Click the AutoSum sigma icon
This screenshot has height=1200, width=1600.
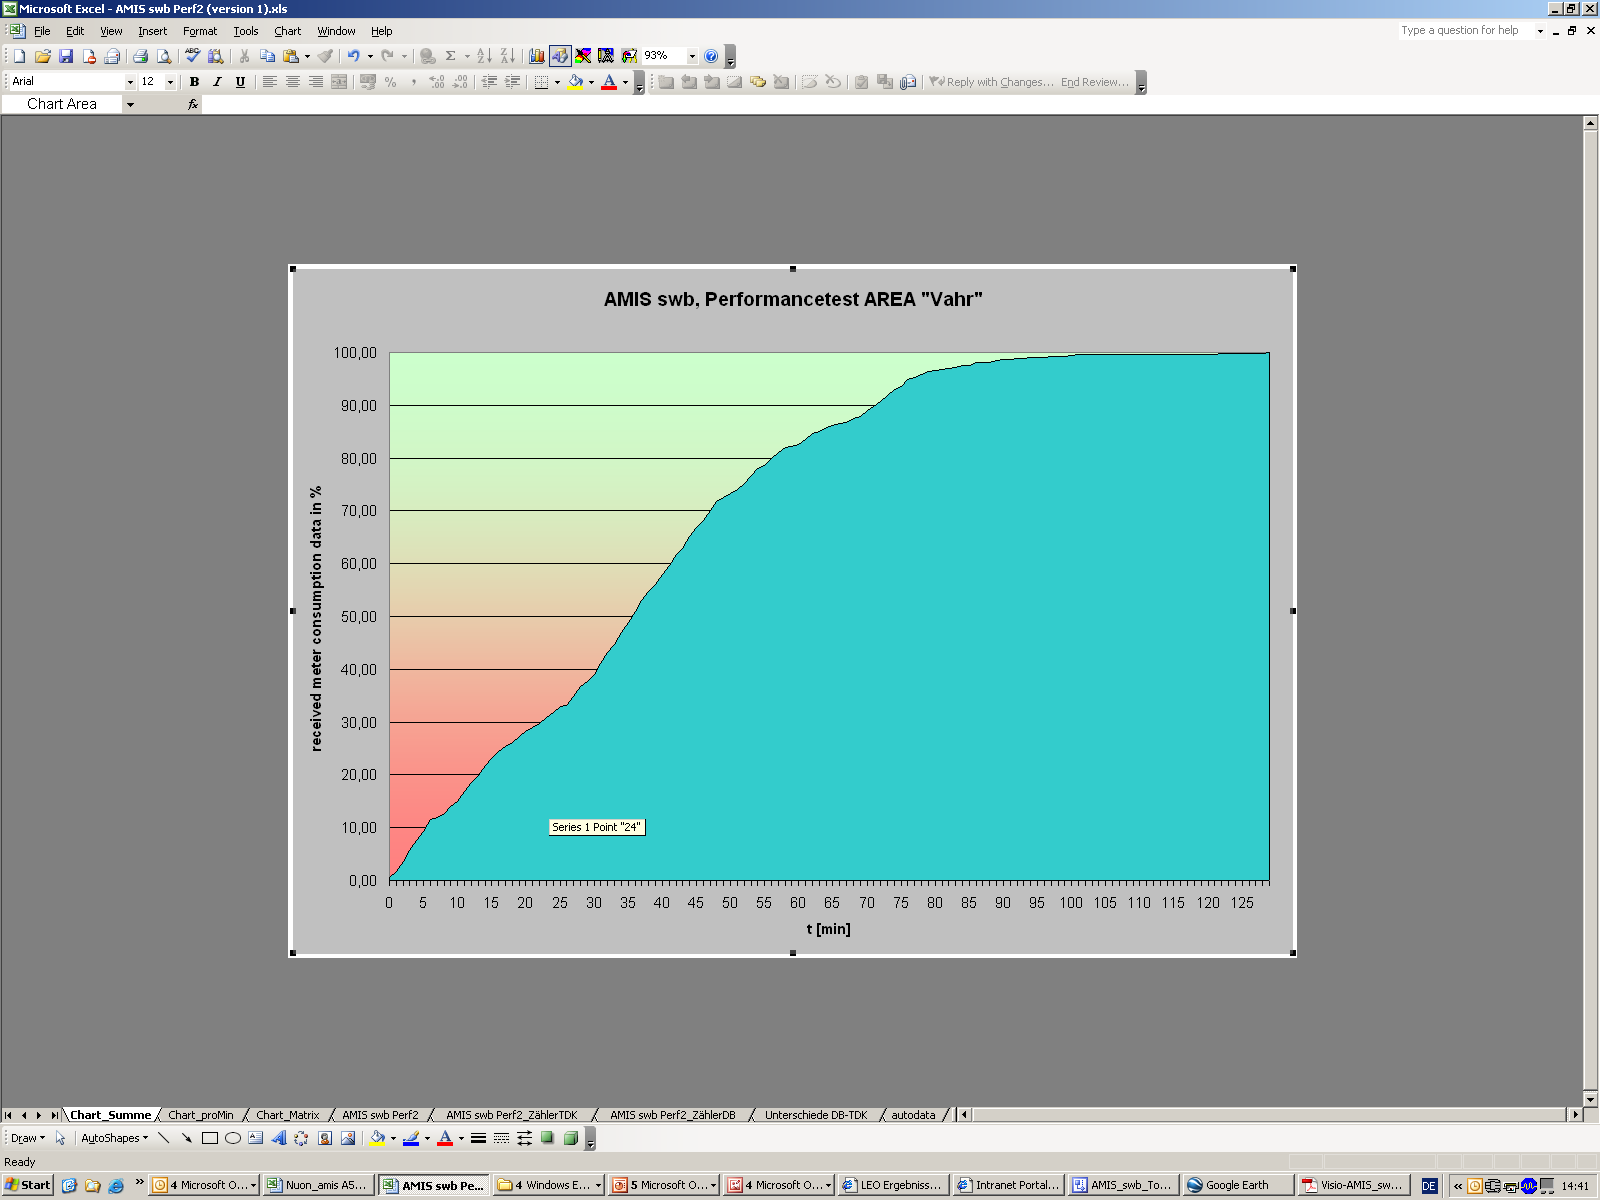(x=451, y=56)
